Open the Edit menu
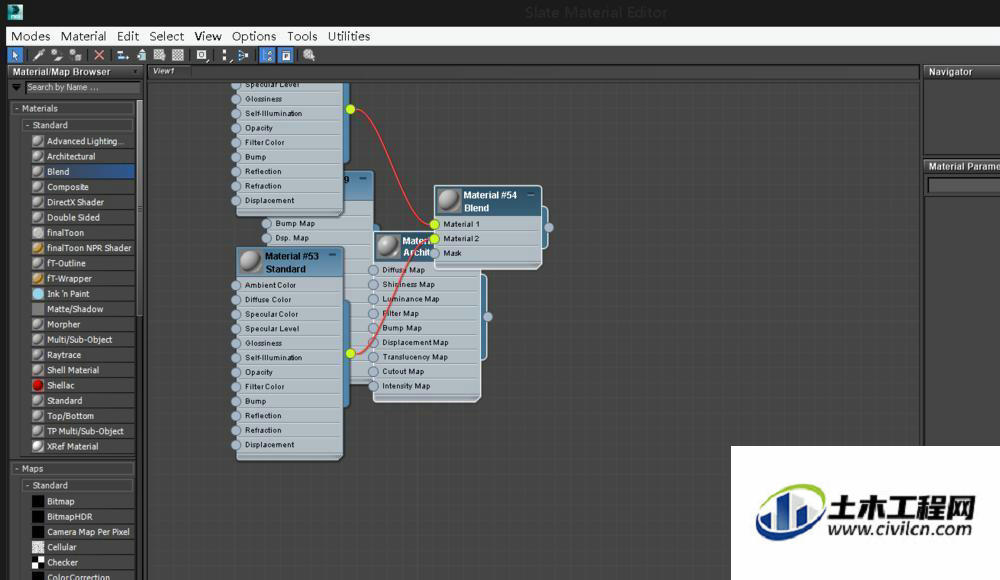This screenshot has height=580, width=1000. (x=128, y=36)
